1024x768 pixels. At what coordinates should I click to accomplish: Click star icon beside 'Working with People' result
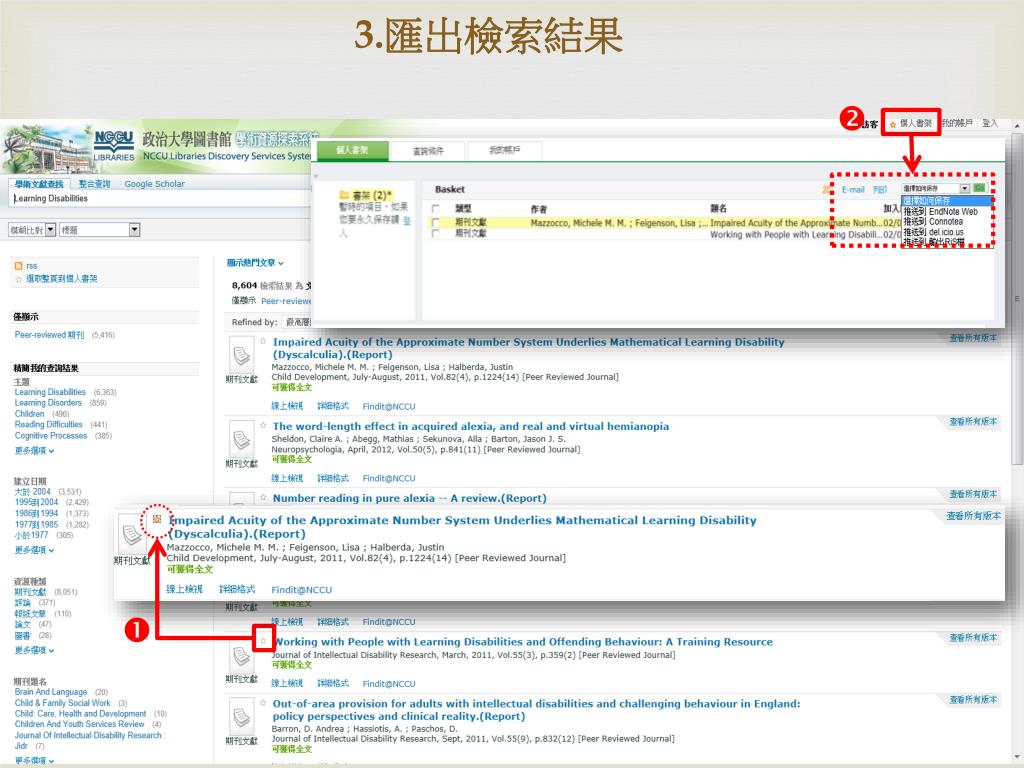263,639
